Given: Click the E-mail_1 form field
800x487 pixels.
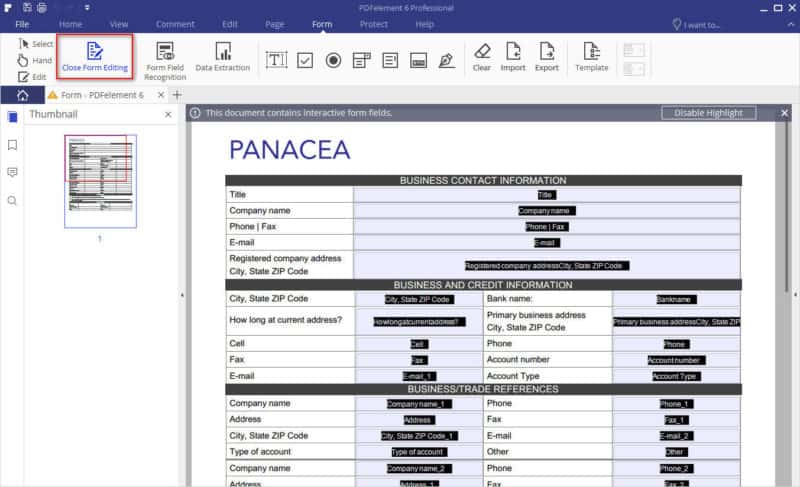Looking at the screenshot, I should click(x=419, y=376).
